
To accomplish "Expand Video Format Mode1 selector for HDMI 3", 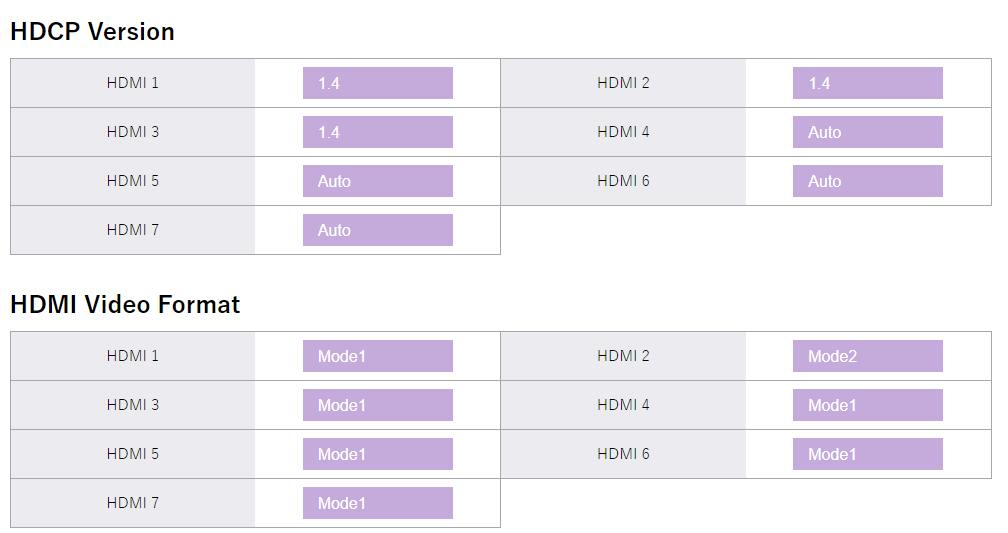I will click(x=377, y=405).
